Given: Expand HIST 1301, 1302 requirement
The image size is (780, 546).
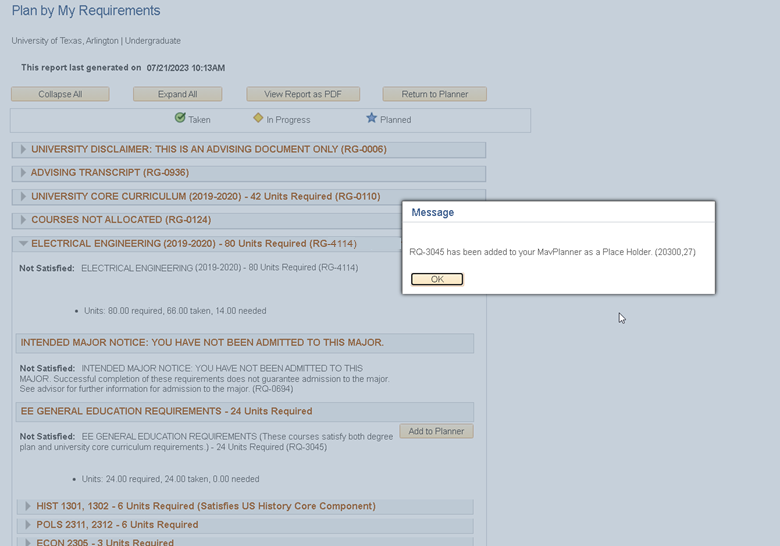Looking at the screenshot, I should 28,506.
